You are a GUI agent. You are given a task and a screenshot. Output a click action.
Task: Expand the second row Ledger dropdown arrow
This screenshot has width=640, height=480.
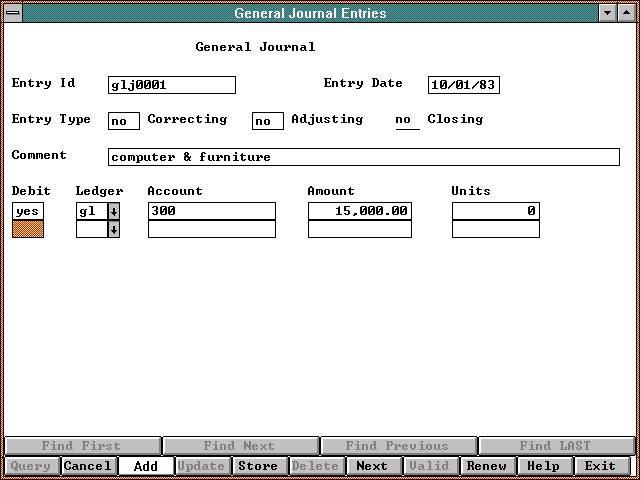point(114,229)
